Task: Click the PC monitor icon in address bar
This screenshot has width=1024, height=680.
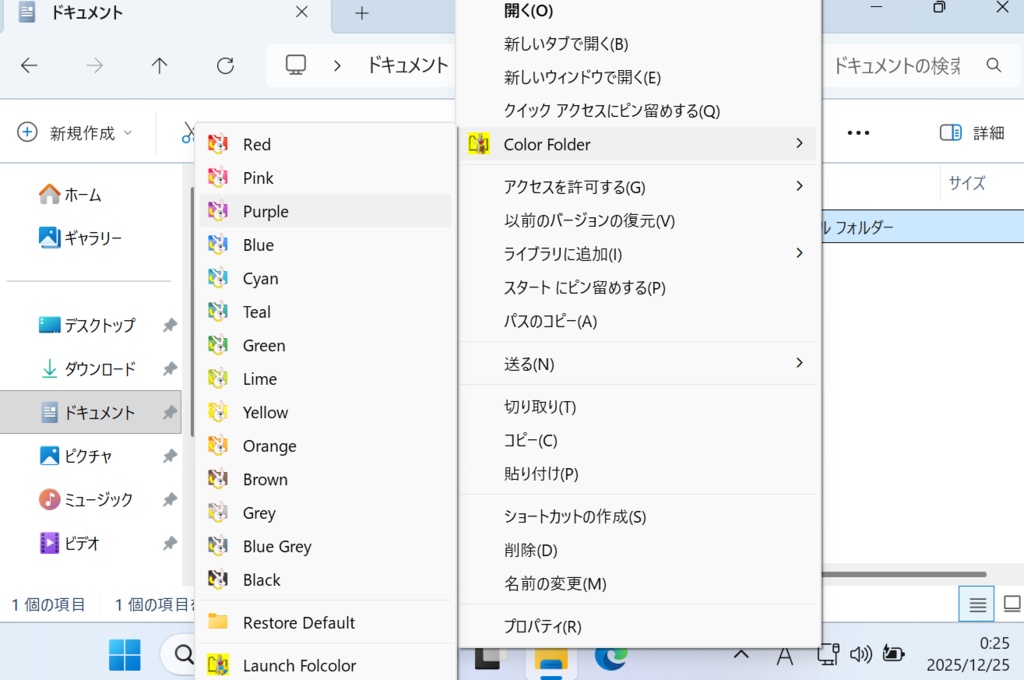Action: pos(296,65)
